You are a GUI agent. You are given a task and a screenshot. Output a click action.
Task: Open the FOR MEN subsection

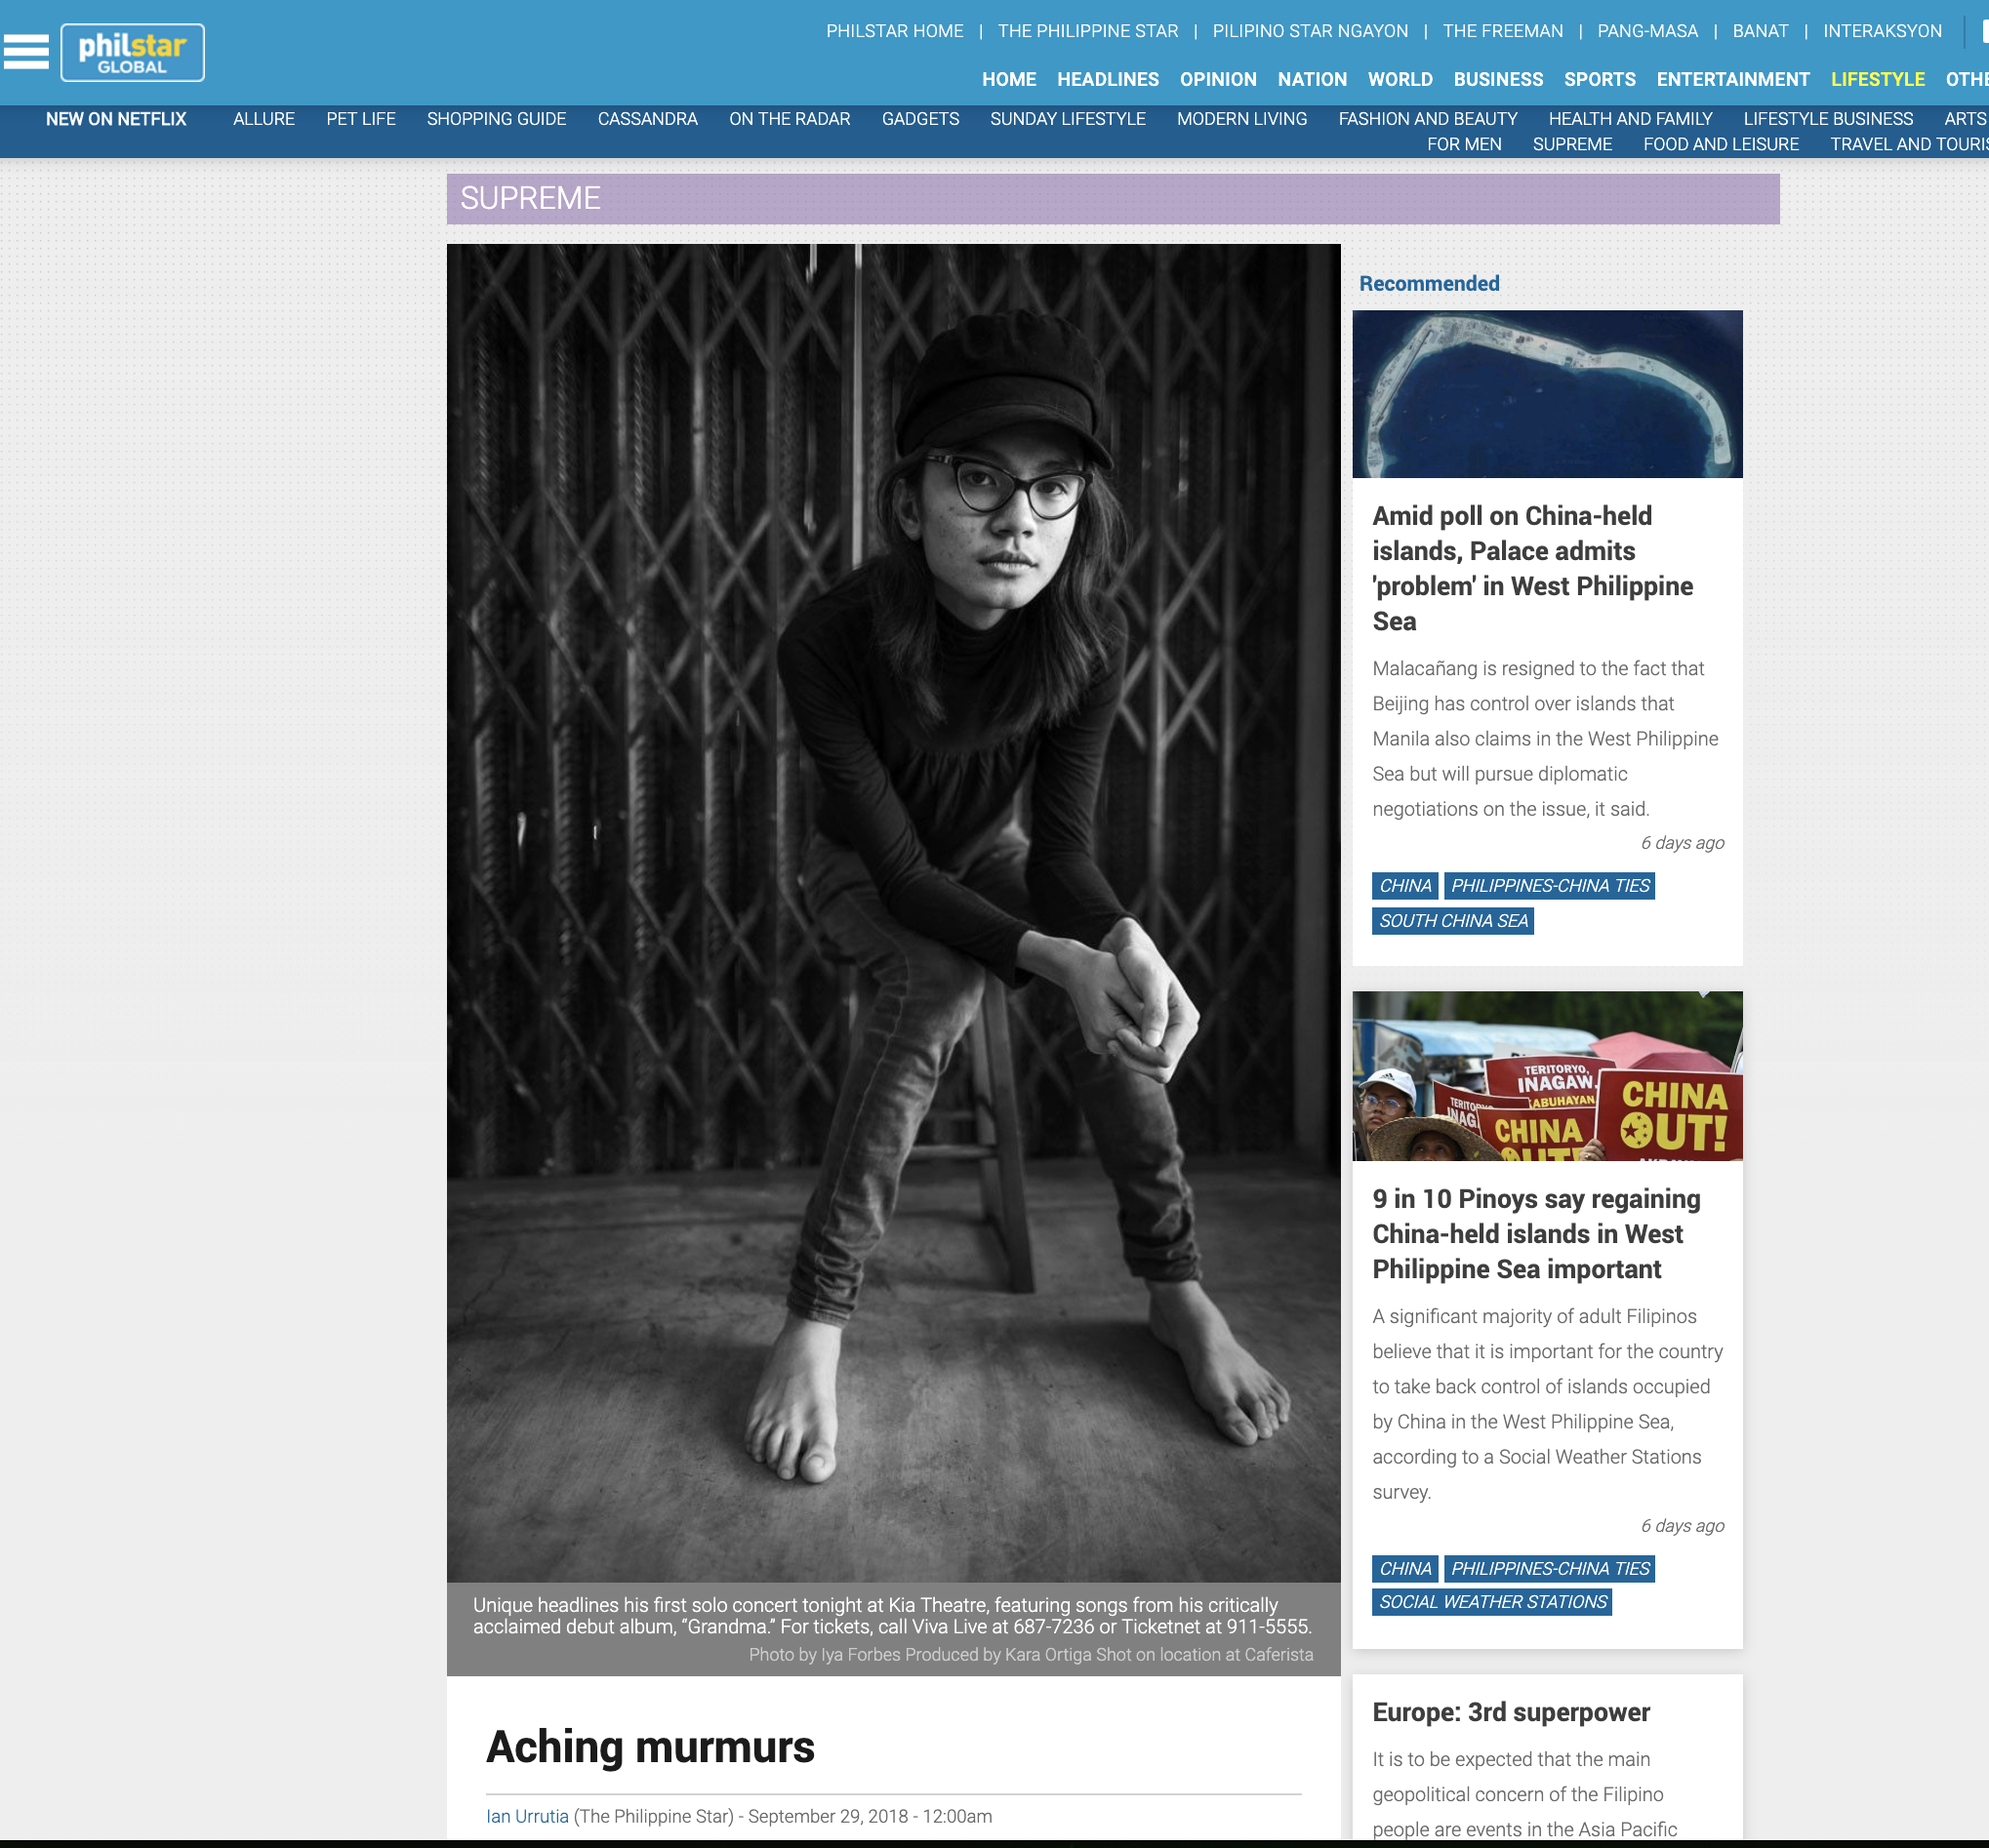pyautogui.click(x=1464, y=144)
